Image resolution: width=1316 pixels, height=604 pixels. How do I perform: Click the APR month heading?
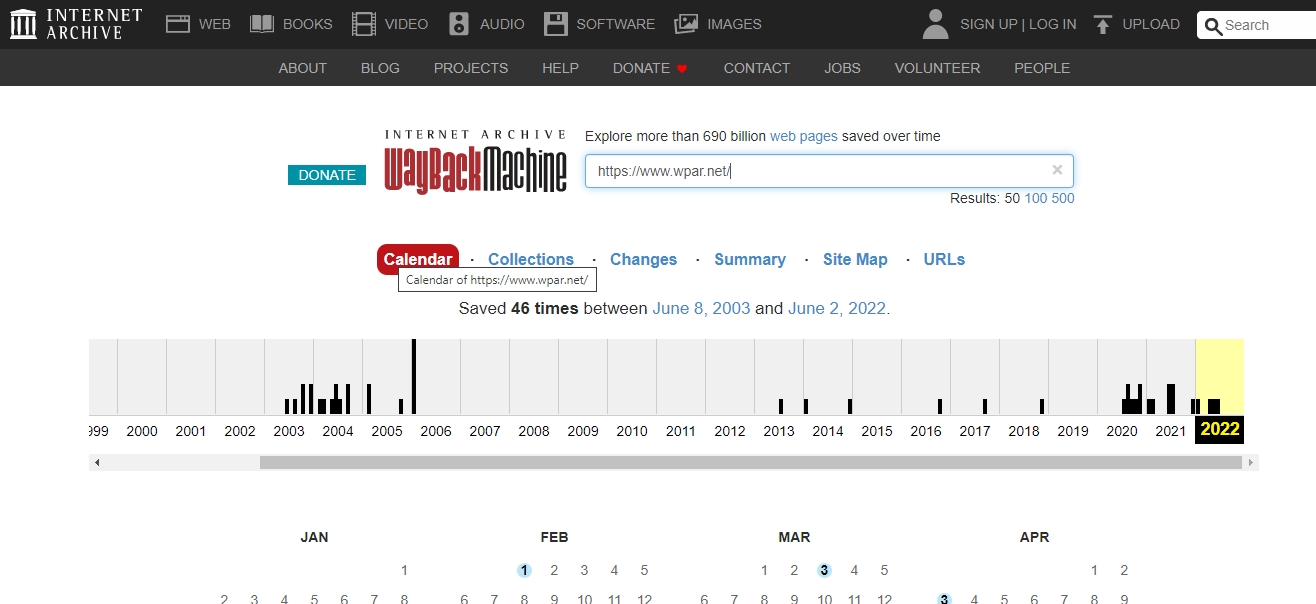pos(1034,537)
